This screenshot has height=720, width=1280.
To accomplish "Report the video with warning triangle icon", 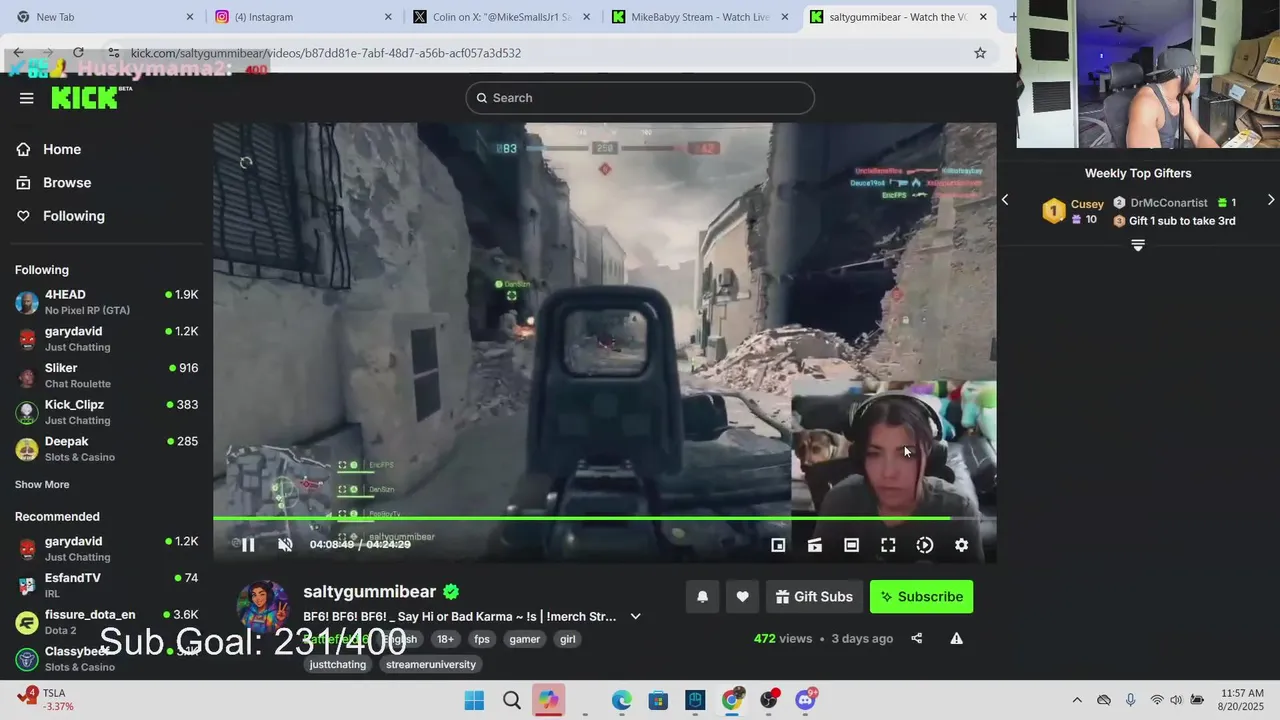I will coord(956,638).
